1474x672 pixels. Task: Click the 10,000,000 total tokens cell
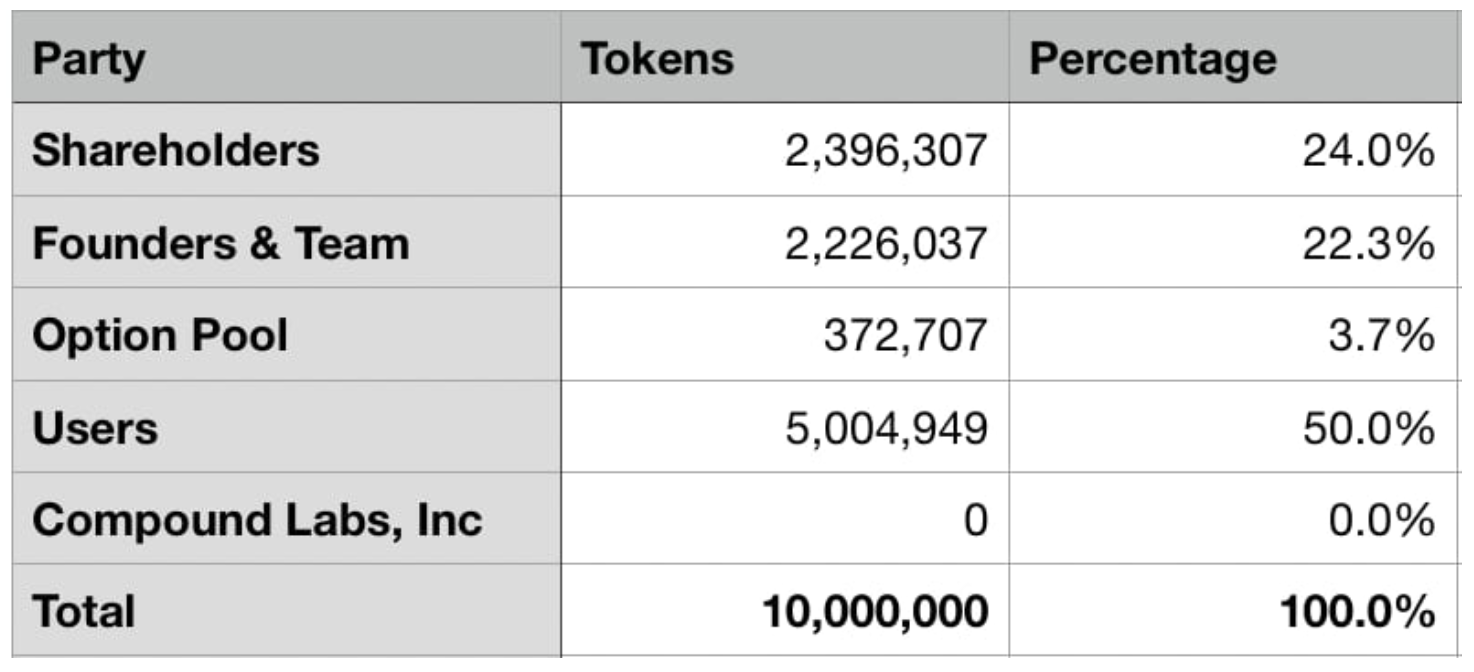point(785,610)
